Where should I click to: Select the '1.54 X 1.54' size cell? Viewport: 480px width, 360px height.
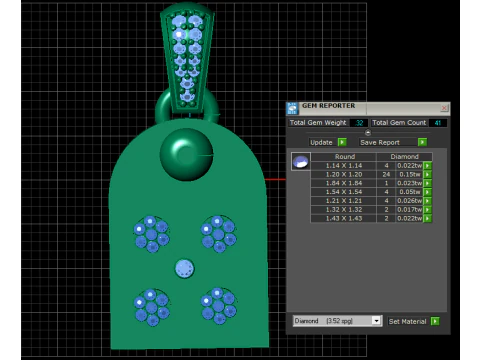(344, 192)
